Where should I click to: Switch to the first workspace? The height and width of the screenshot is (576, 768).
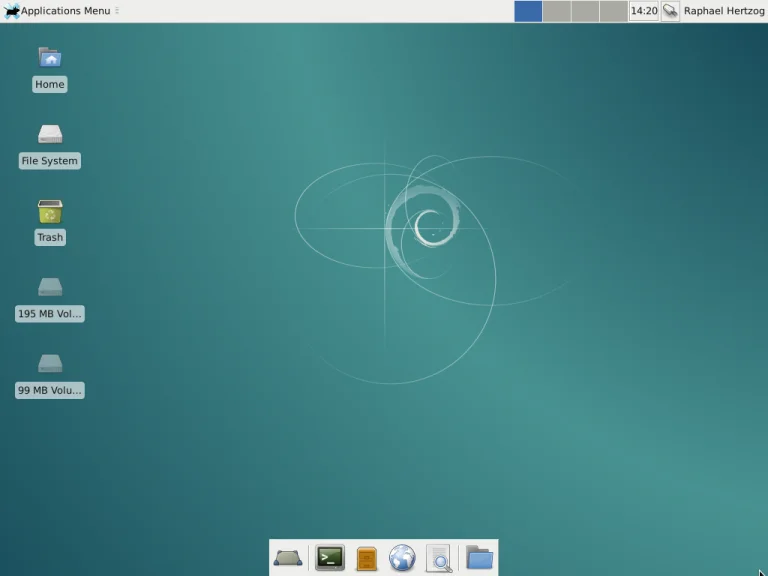tap(528, 11)
